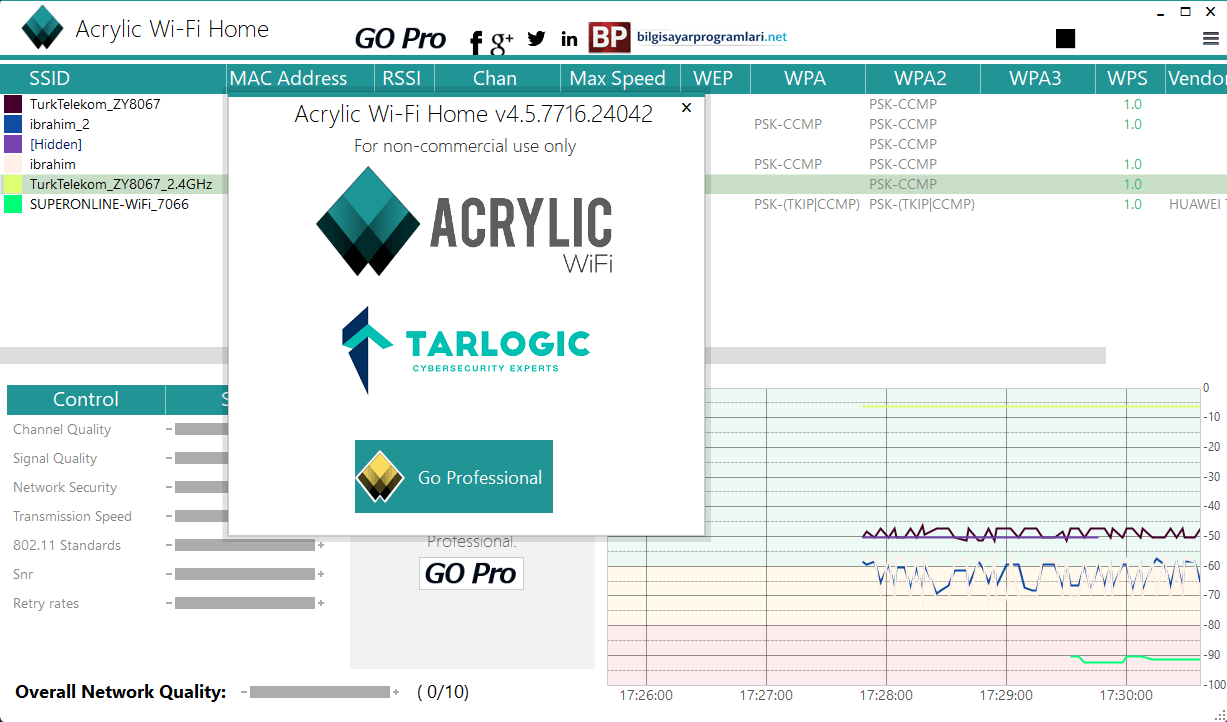Image resolution: width=1227 pixels, height=722 pixels.
Task: Maximize the Acrylic Wi-Fi Home window
Action: click(x=1185, y=12)
